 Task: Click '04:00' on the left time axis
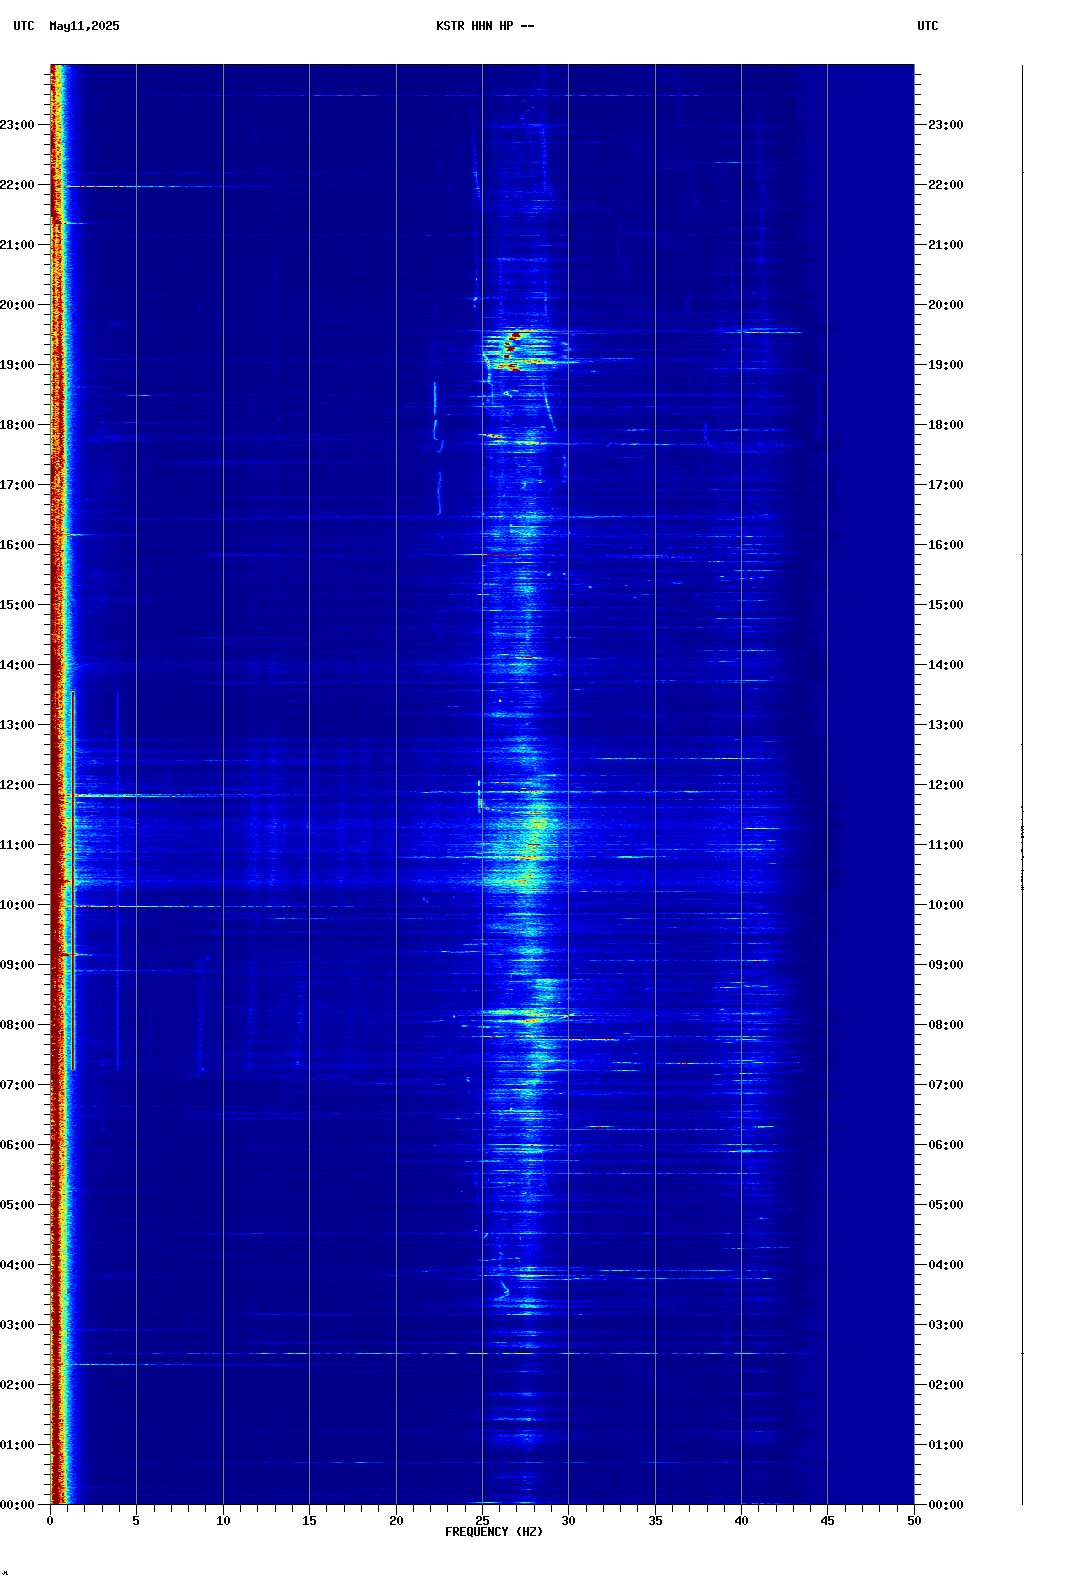click(17, 1265)
